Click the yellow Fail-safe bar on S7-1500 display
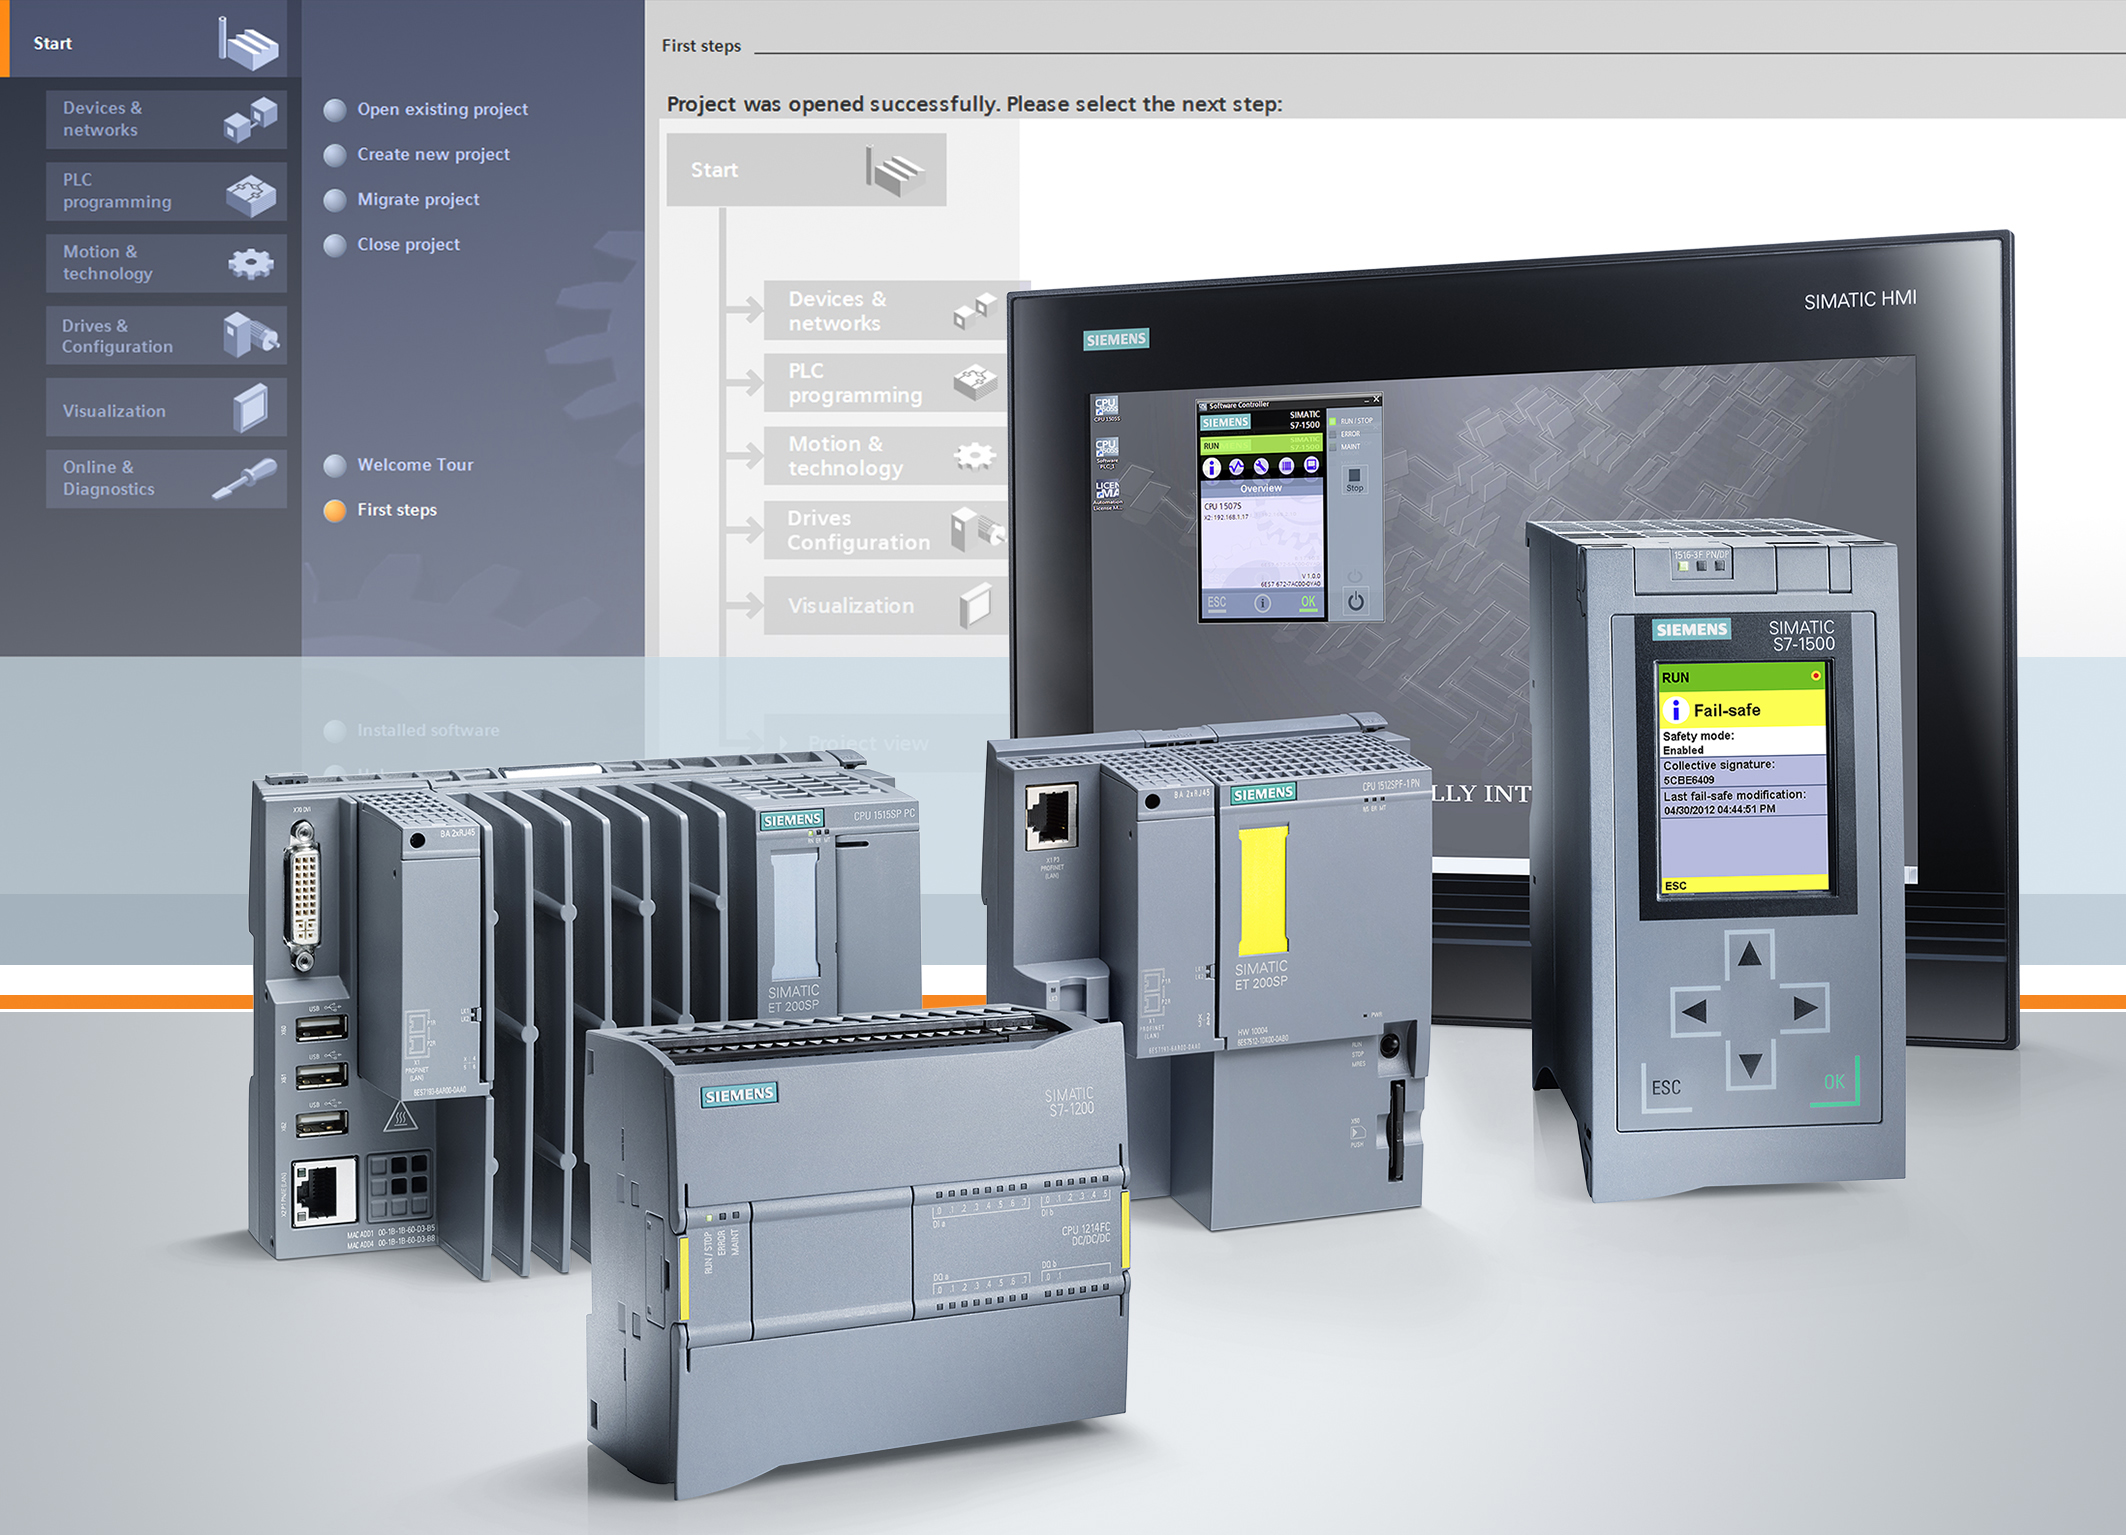The image size is (2126, 1535). point(1742,710)
